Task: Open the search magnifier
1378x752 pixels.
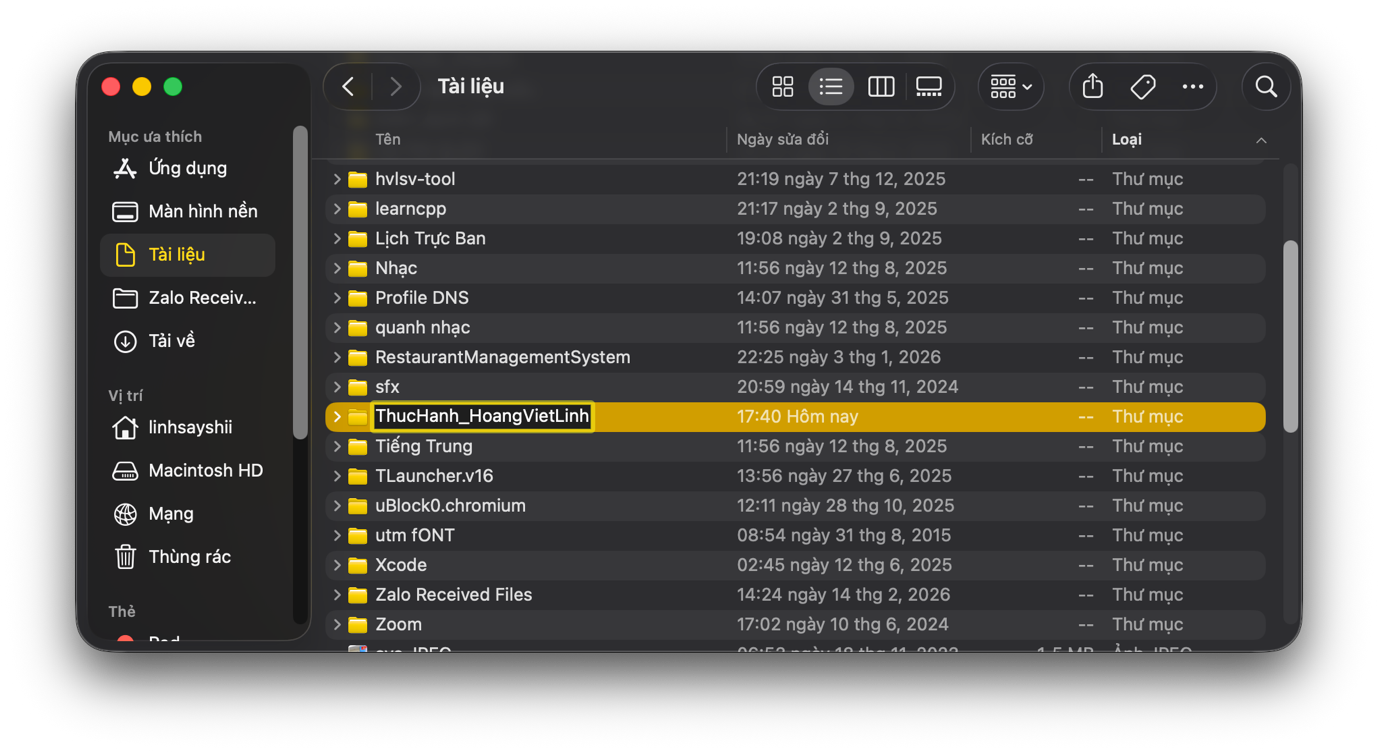Action: (1266, 87)
